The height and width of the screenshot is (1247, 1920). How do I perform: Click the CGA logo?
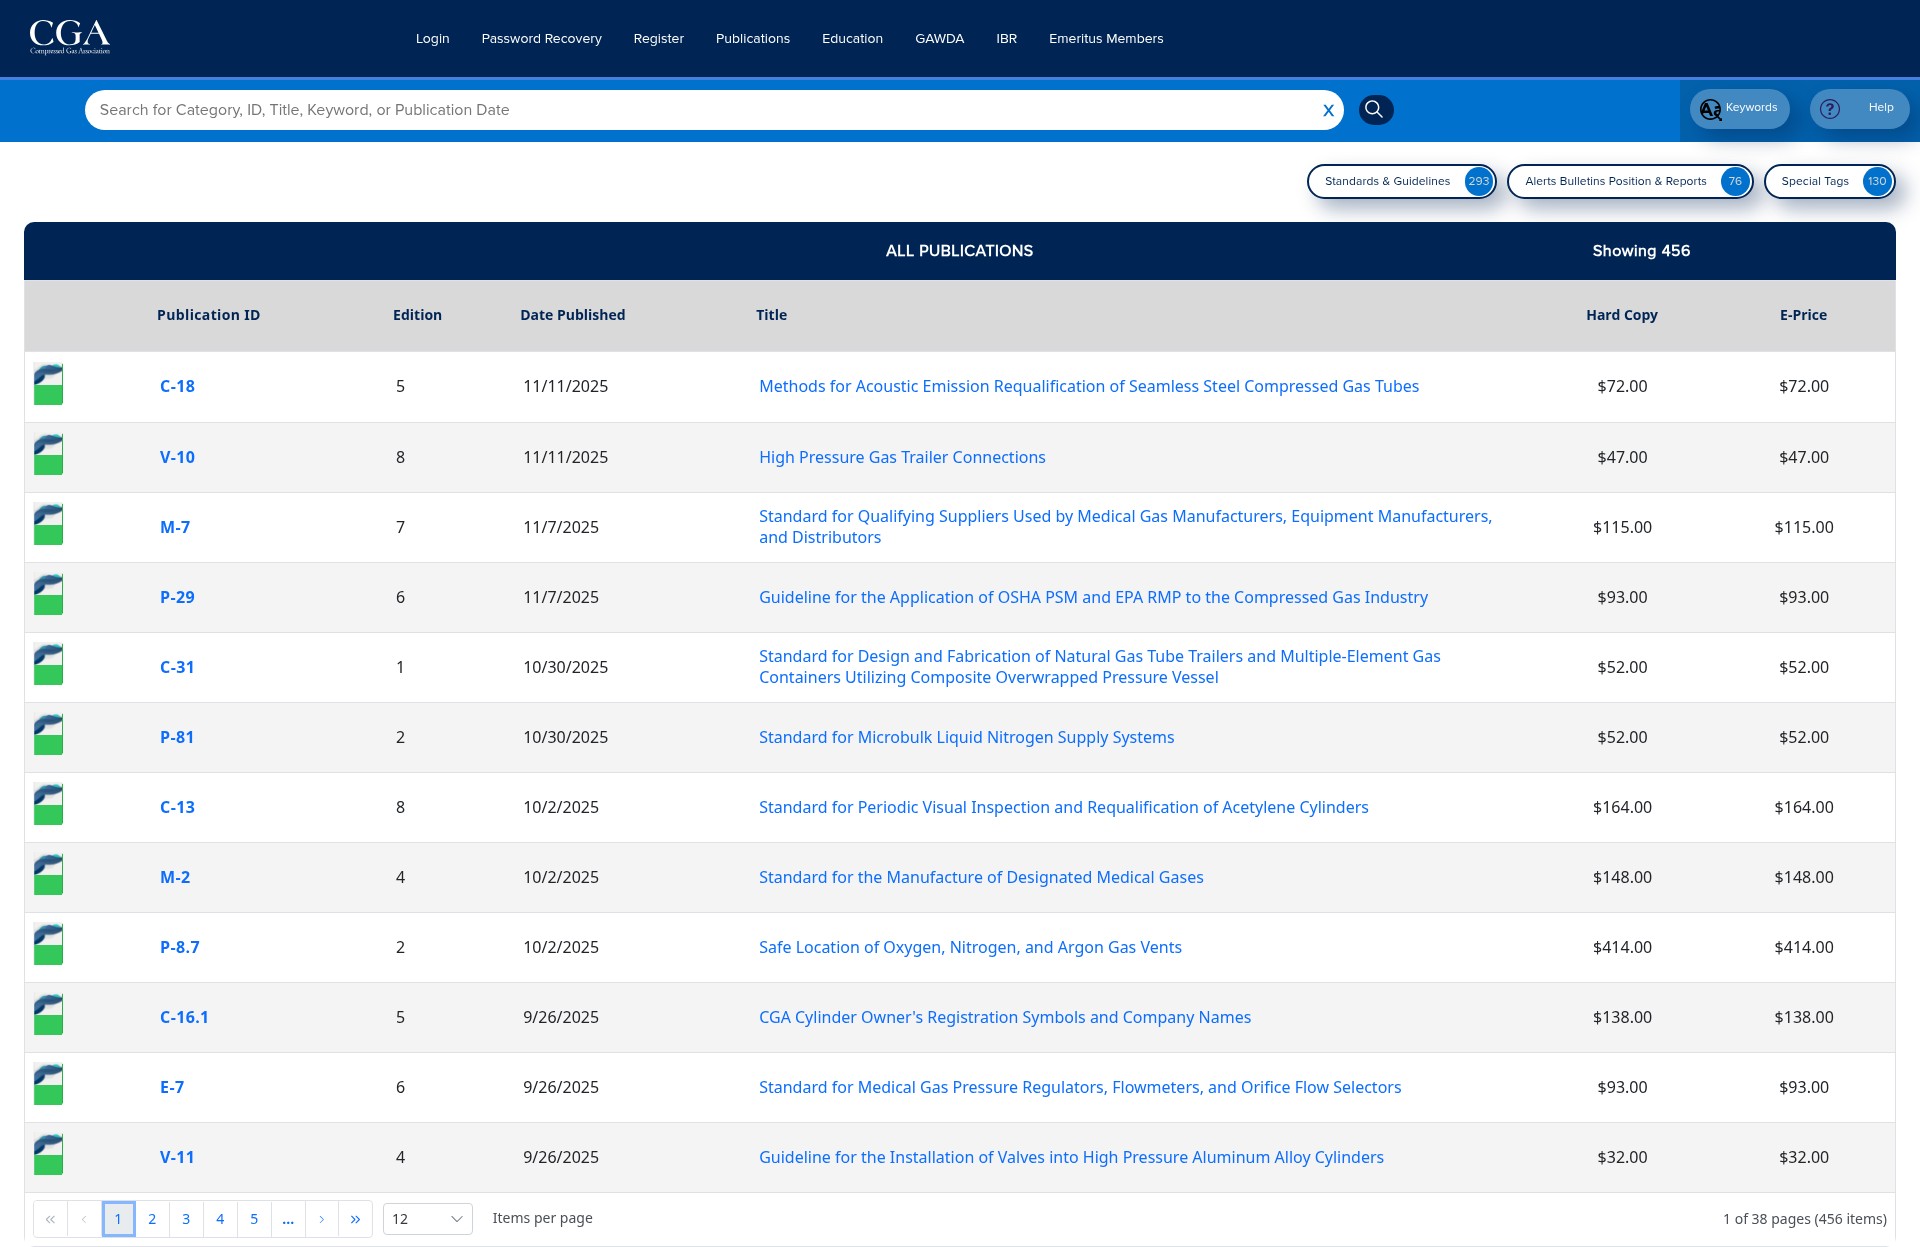click(69, 37)
